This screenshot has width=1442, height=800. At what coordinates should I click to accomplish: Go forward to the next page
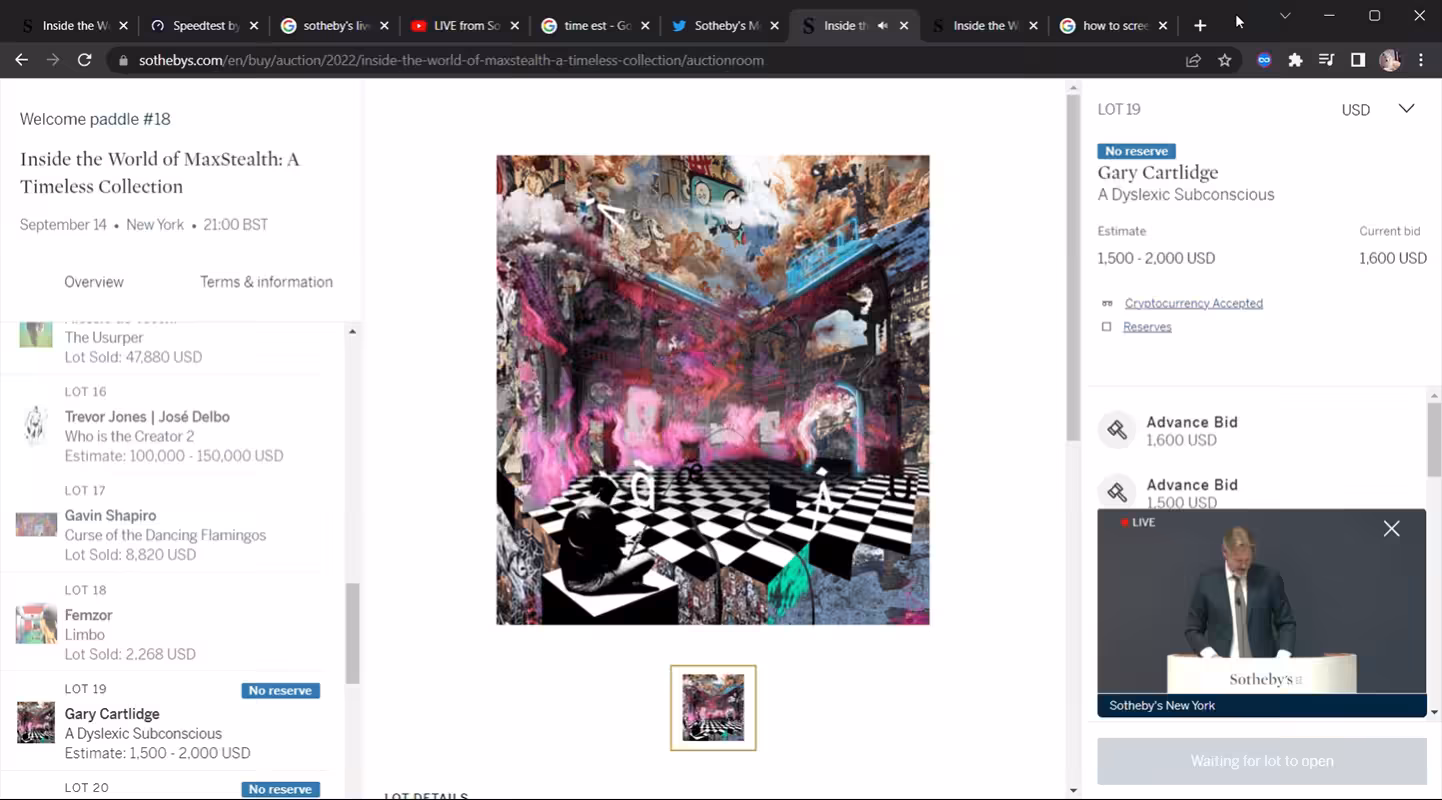click(53, 60)
